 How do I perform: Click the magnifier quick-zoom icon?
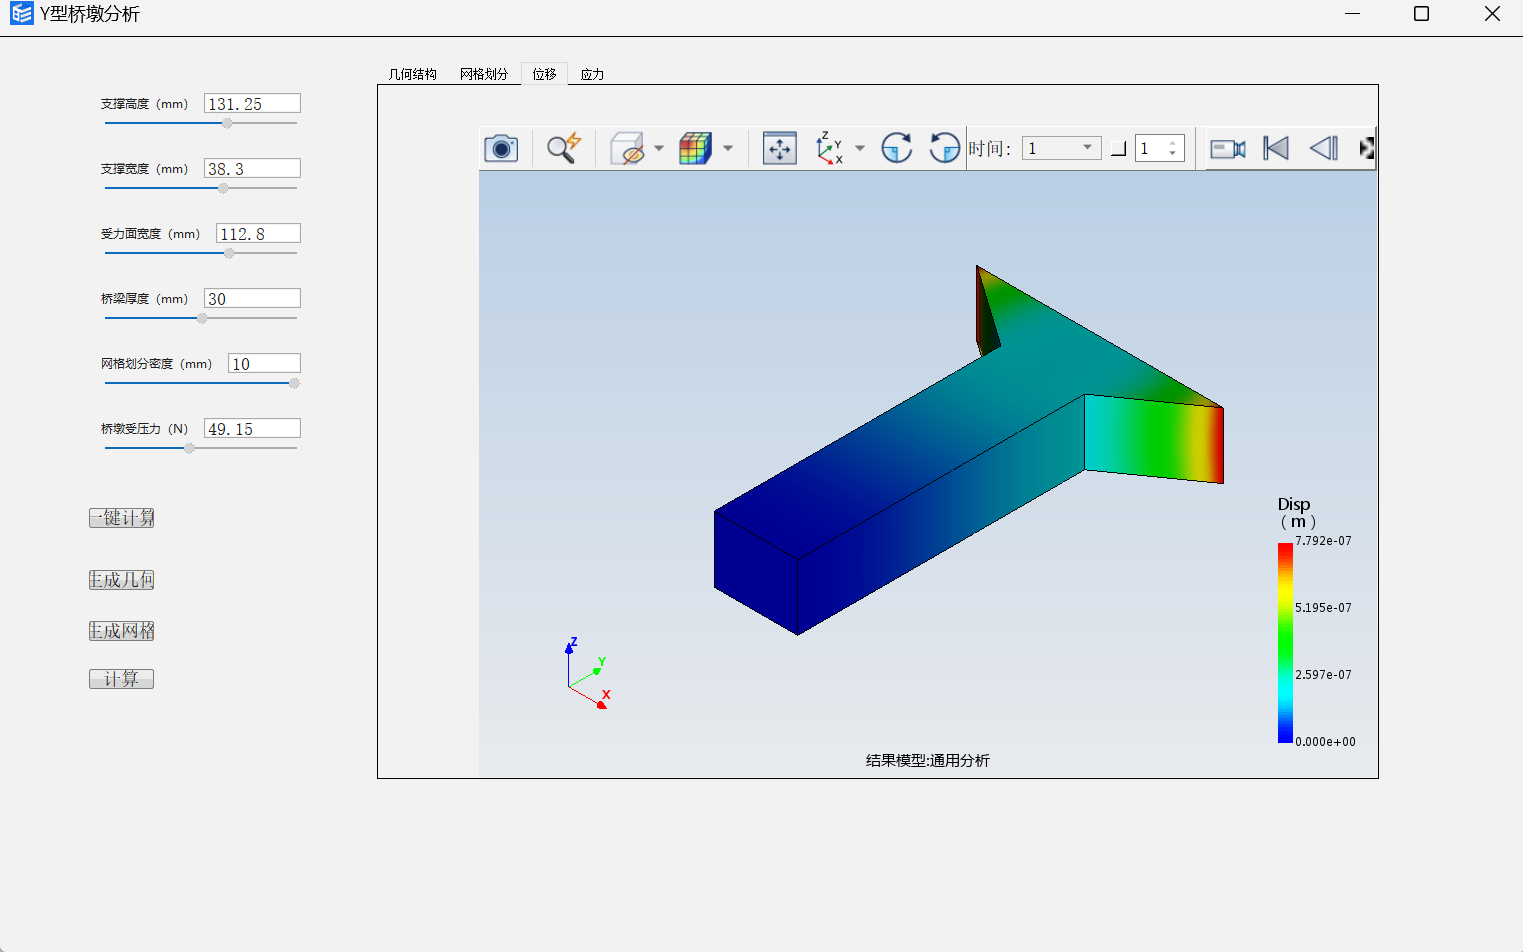coord(564,148)
